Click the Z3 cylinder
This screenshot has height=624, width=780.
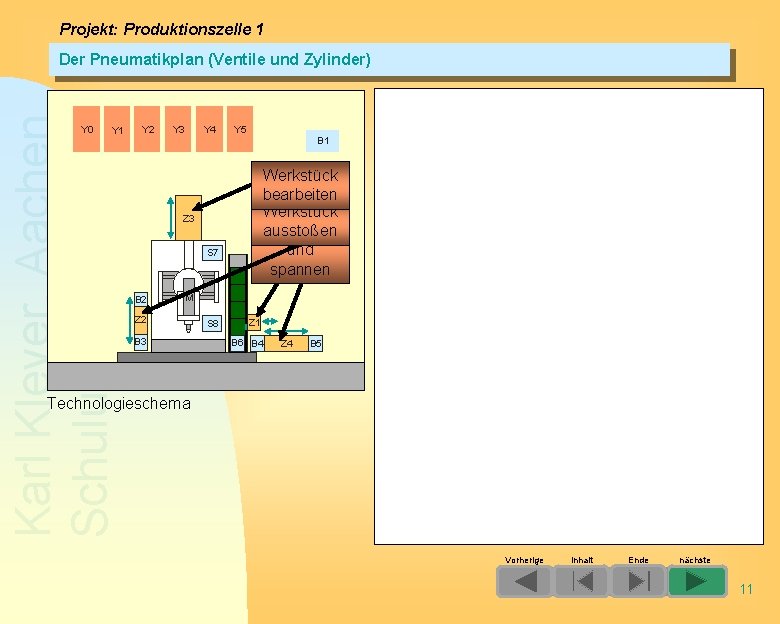point(189,218)
